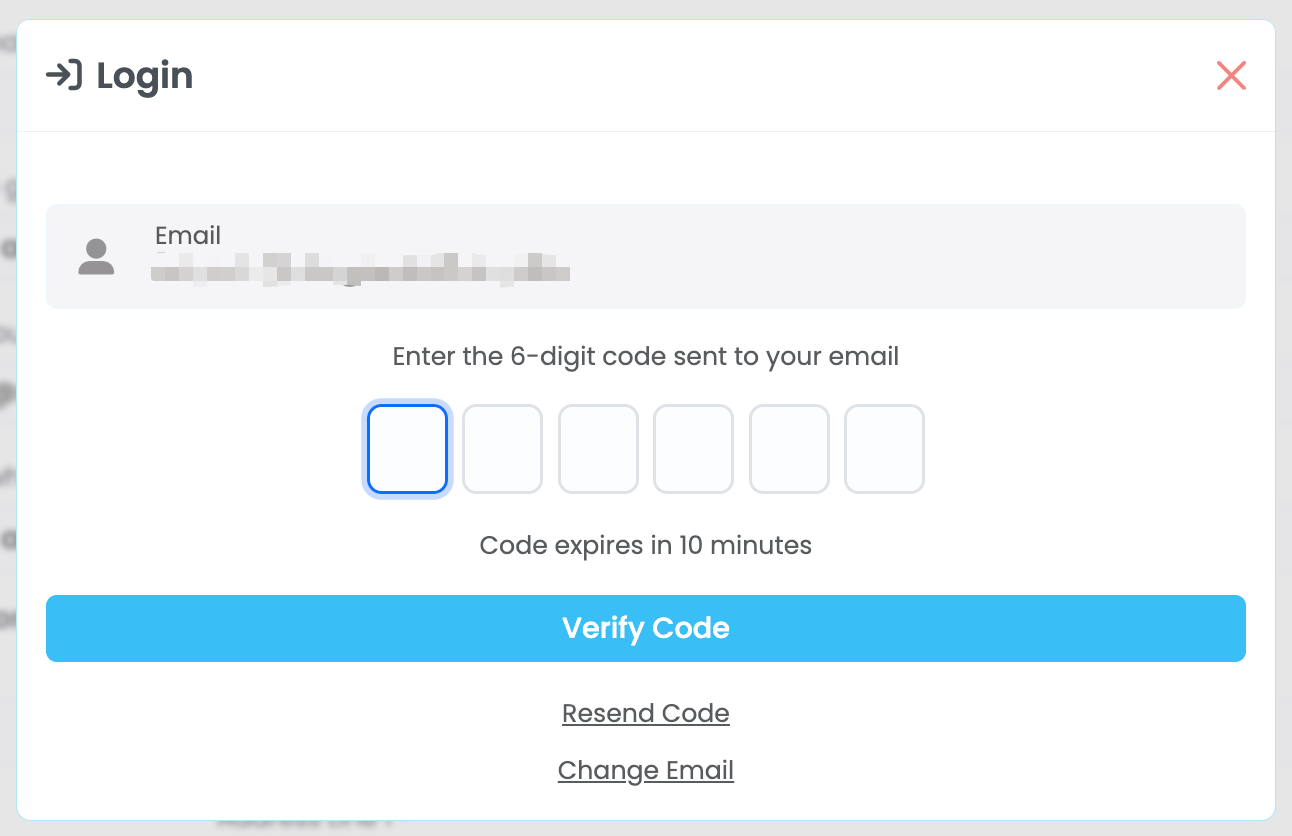
Task: Click the login arrow icon in header
Action: 64,76
